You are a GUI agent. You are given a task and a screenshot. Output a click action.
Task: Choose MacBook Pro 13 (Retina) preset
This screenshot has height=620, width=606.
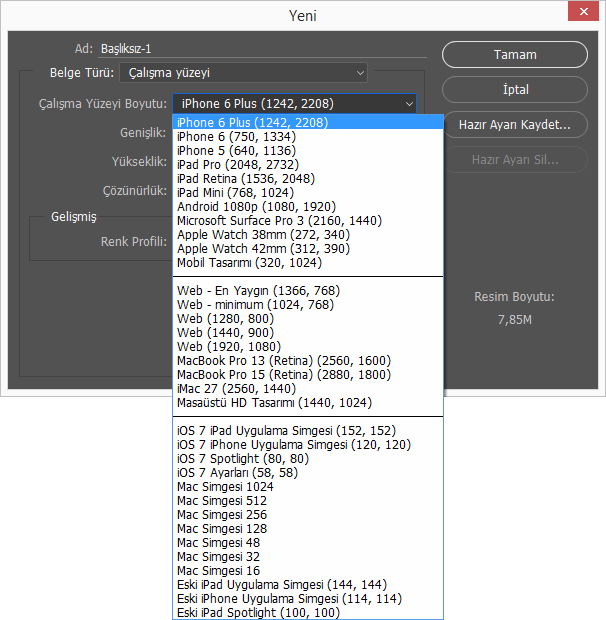click(x=308, y=361)
